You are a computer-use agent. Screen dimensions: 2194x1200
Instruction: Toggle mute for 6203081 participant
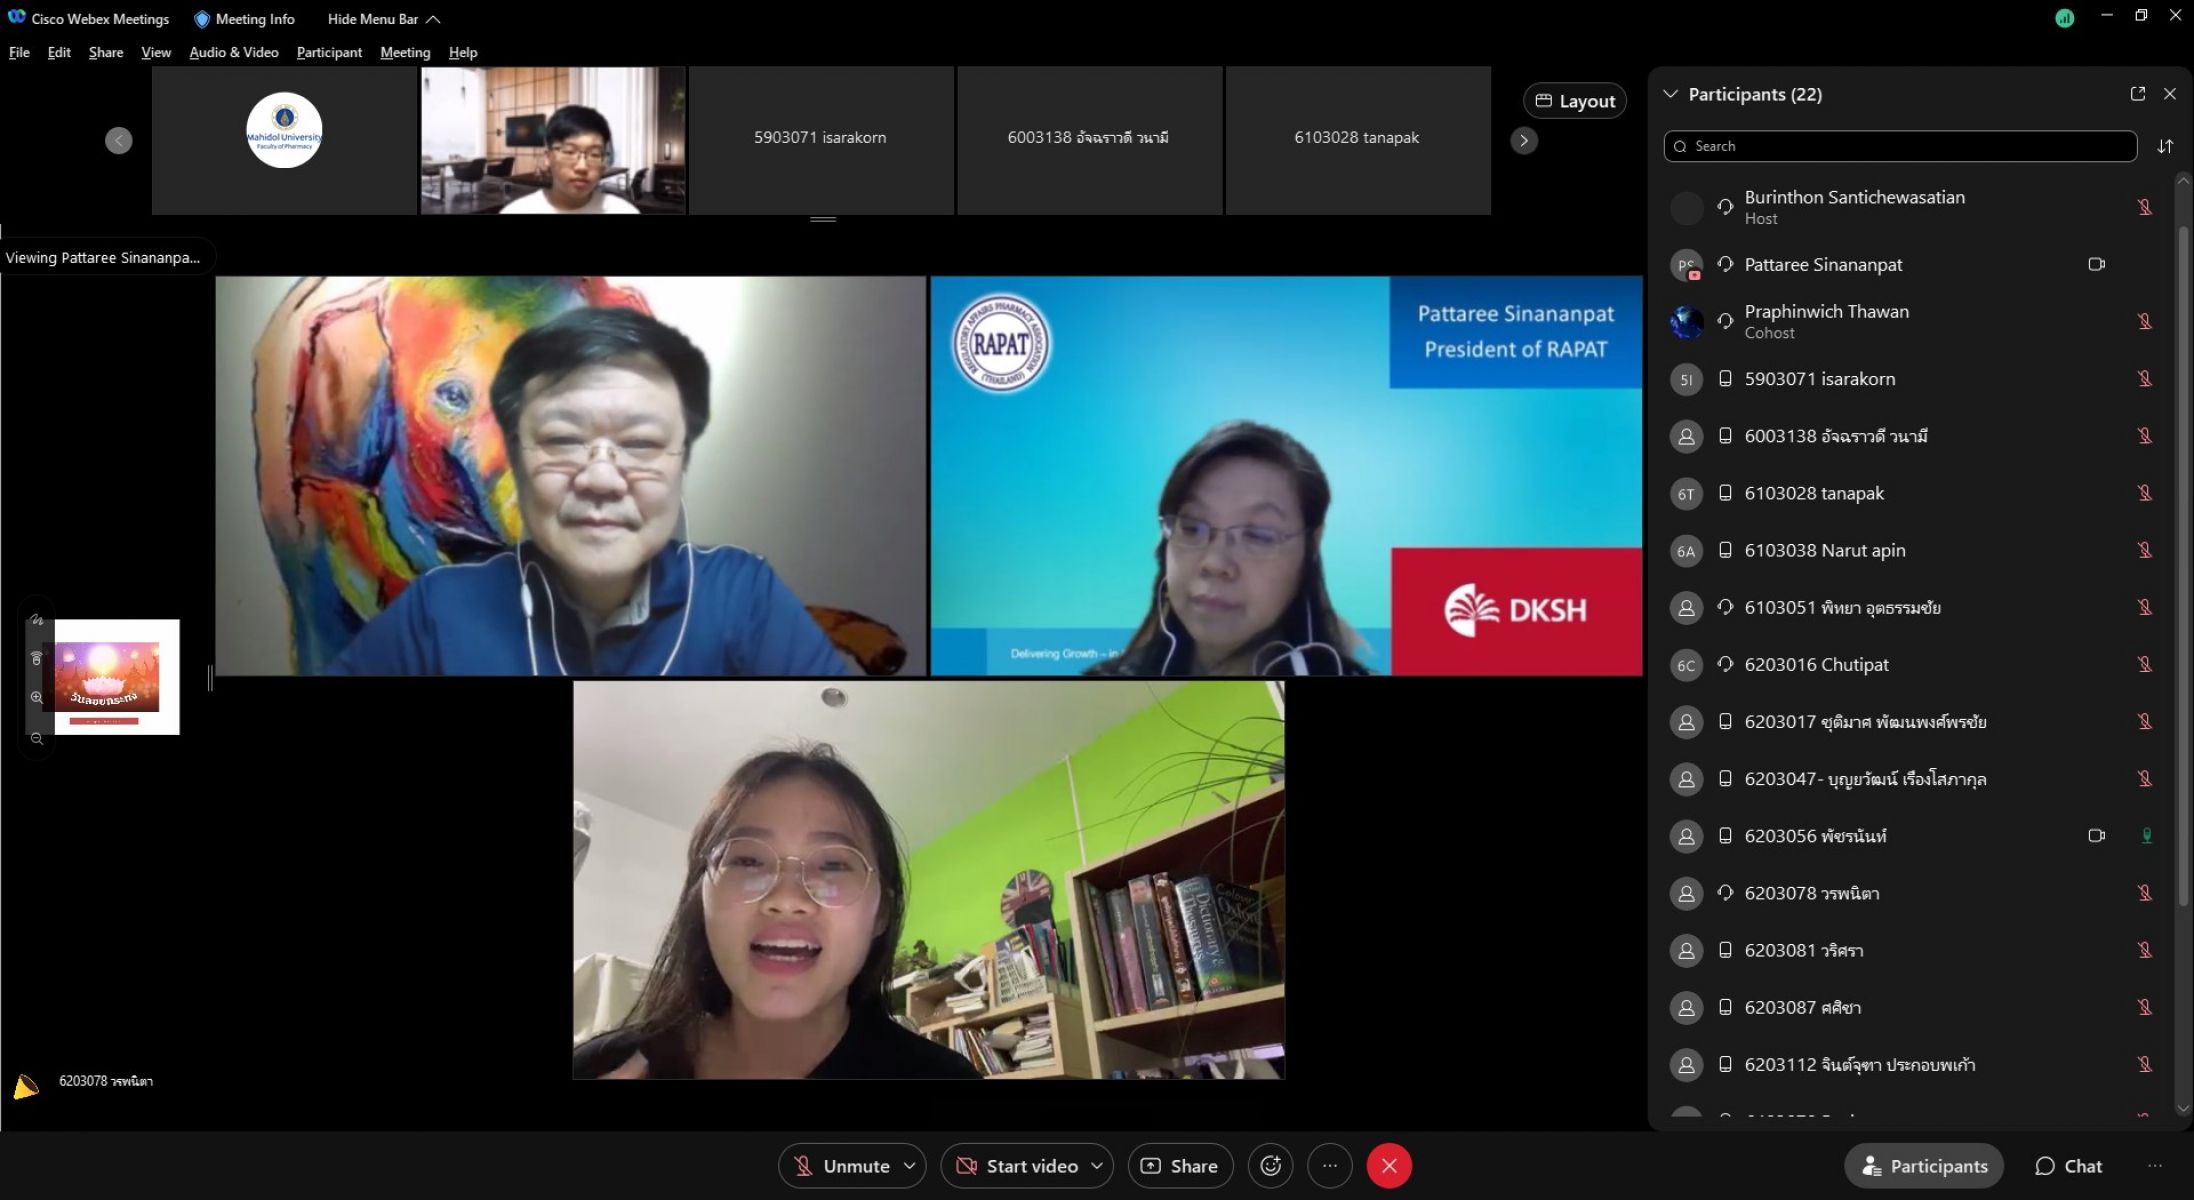[x=2145, y=950]
